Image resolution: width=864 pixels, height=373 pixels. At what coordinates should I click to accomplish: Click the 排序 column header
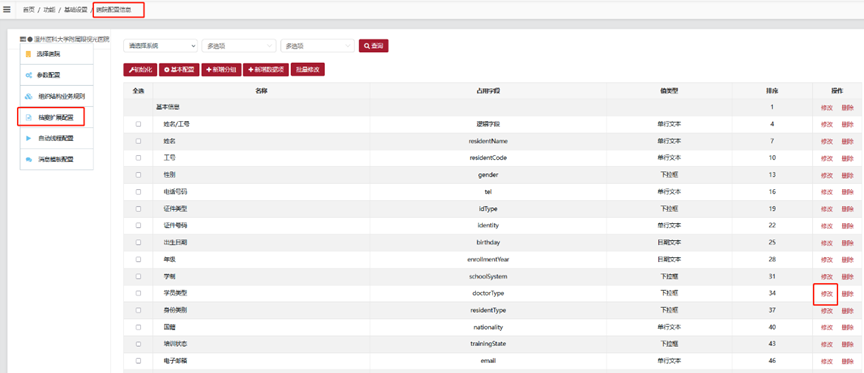pyautogui.click(x=772, y=90)
